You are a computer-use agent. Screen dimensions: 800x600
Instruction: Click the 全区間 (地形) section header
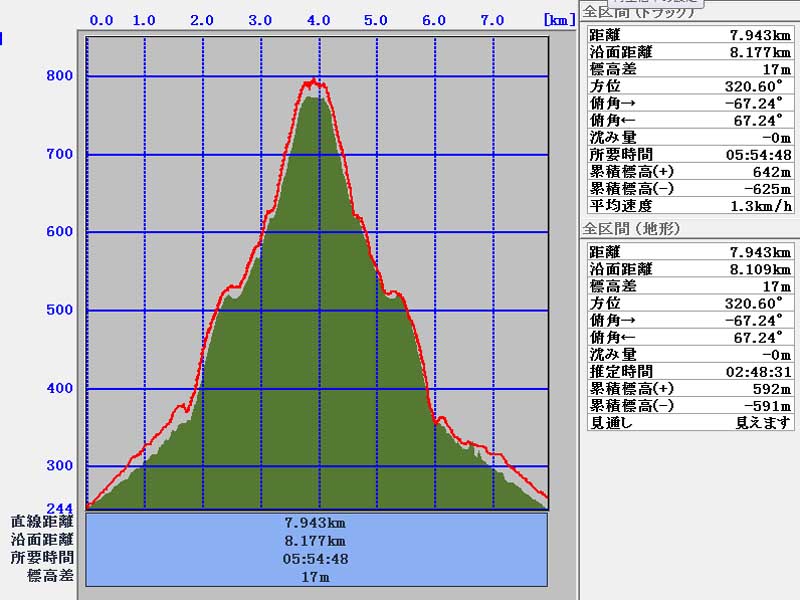[632, 229]
